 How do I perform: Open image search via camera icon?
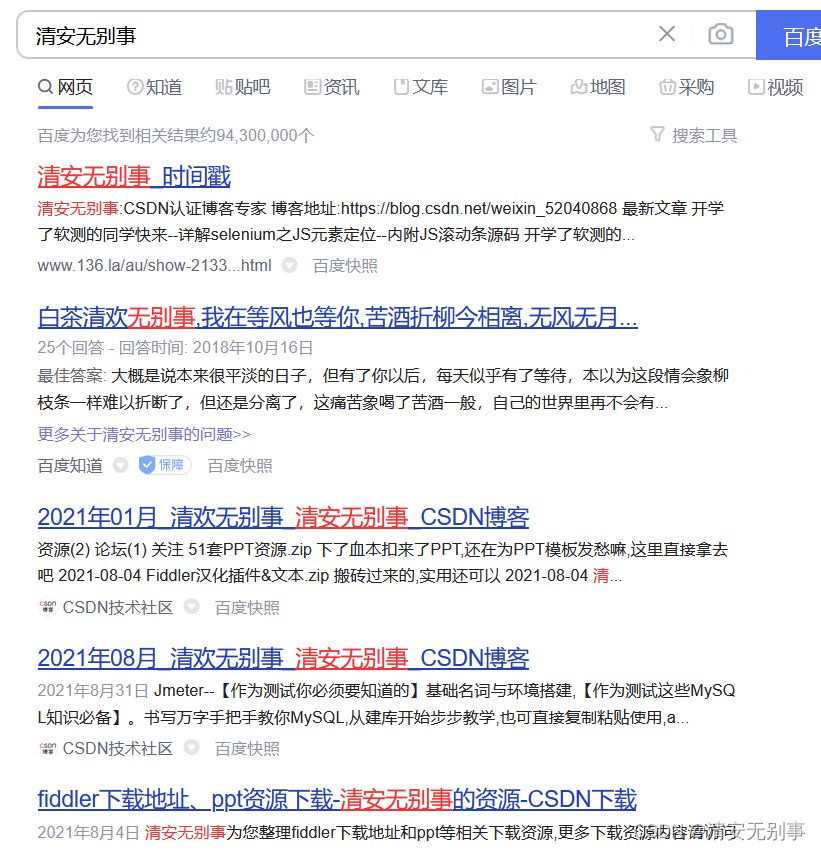(721, 34)
